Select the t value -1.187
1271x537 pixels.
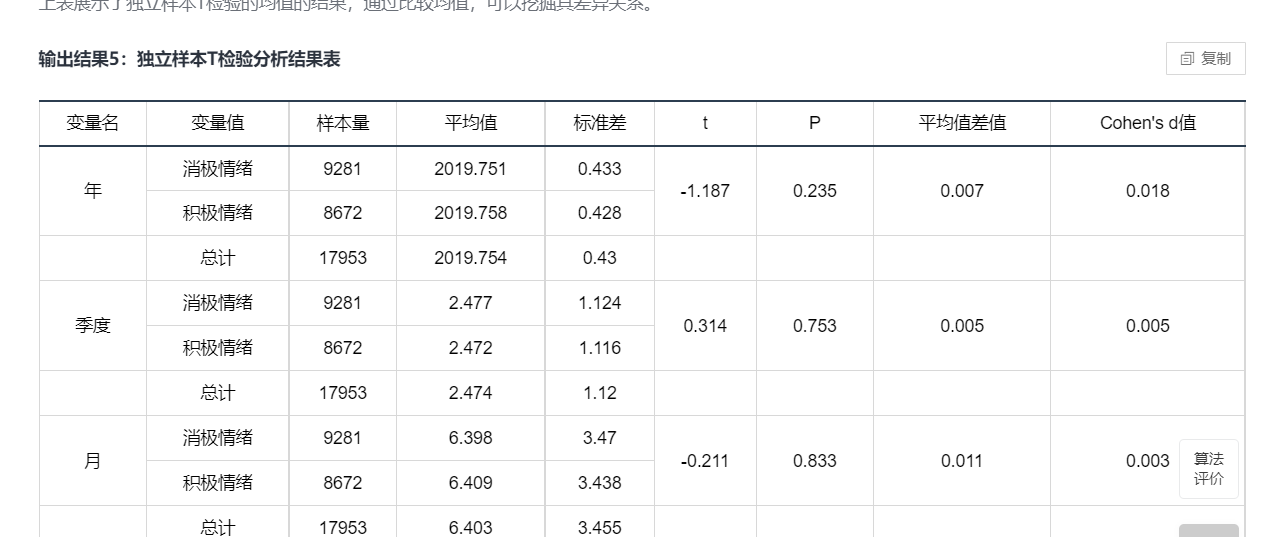(x=705, y=191)
